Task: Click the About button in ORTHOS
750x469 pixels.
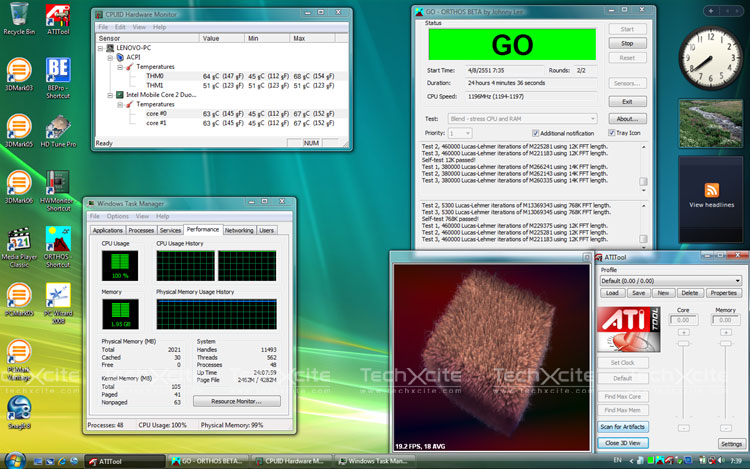Action: (x=627, y=119)
